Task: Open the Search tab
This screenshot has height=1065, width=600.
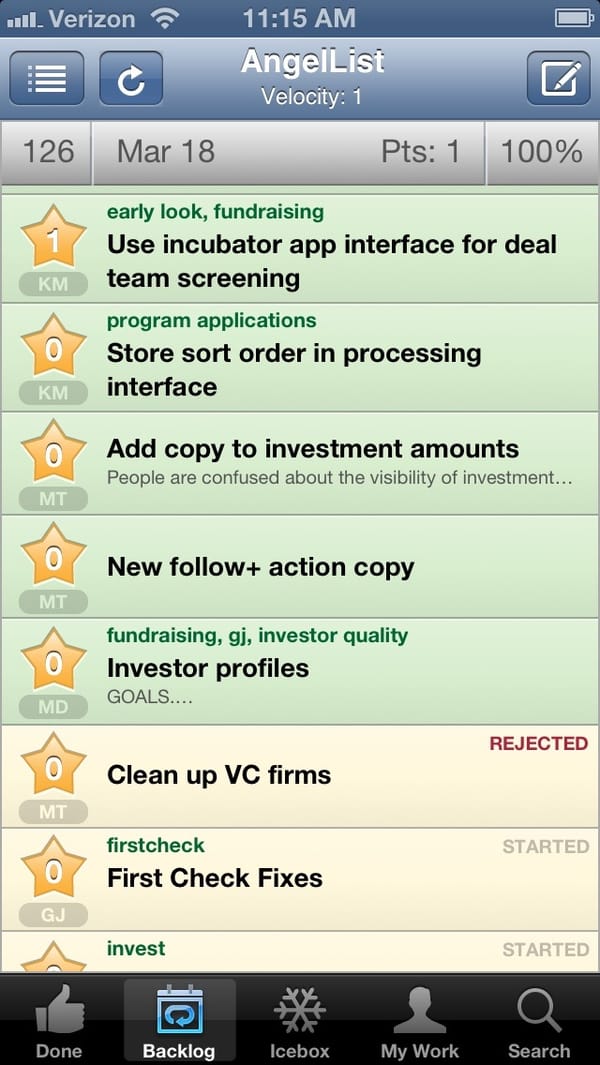Action: pyautogui.click(x=539, y=1021)
